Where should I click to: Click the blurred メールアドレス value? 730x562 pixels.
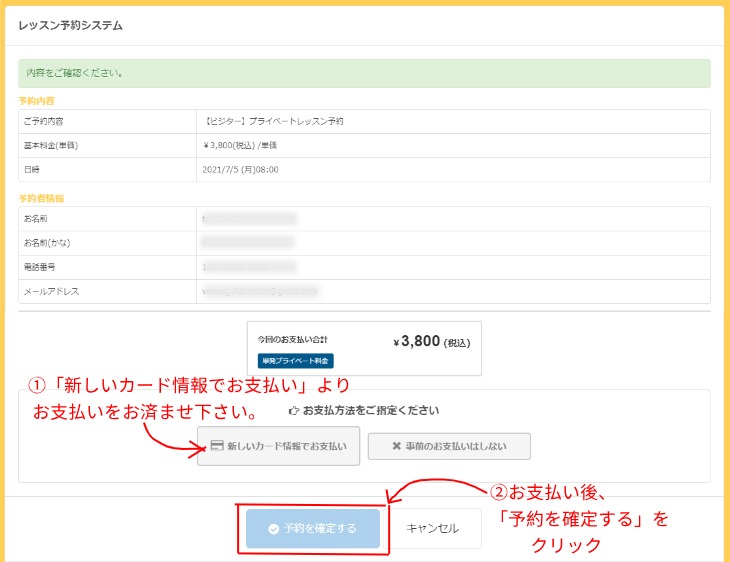(260, 291)
